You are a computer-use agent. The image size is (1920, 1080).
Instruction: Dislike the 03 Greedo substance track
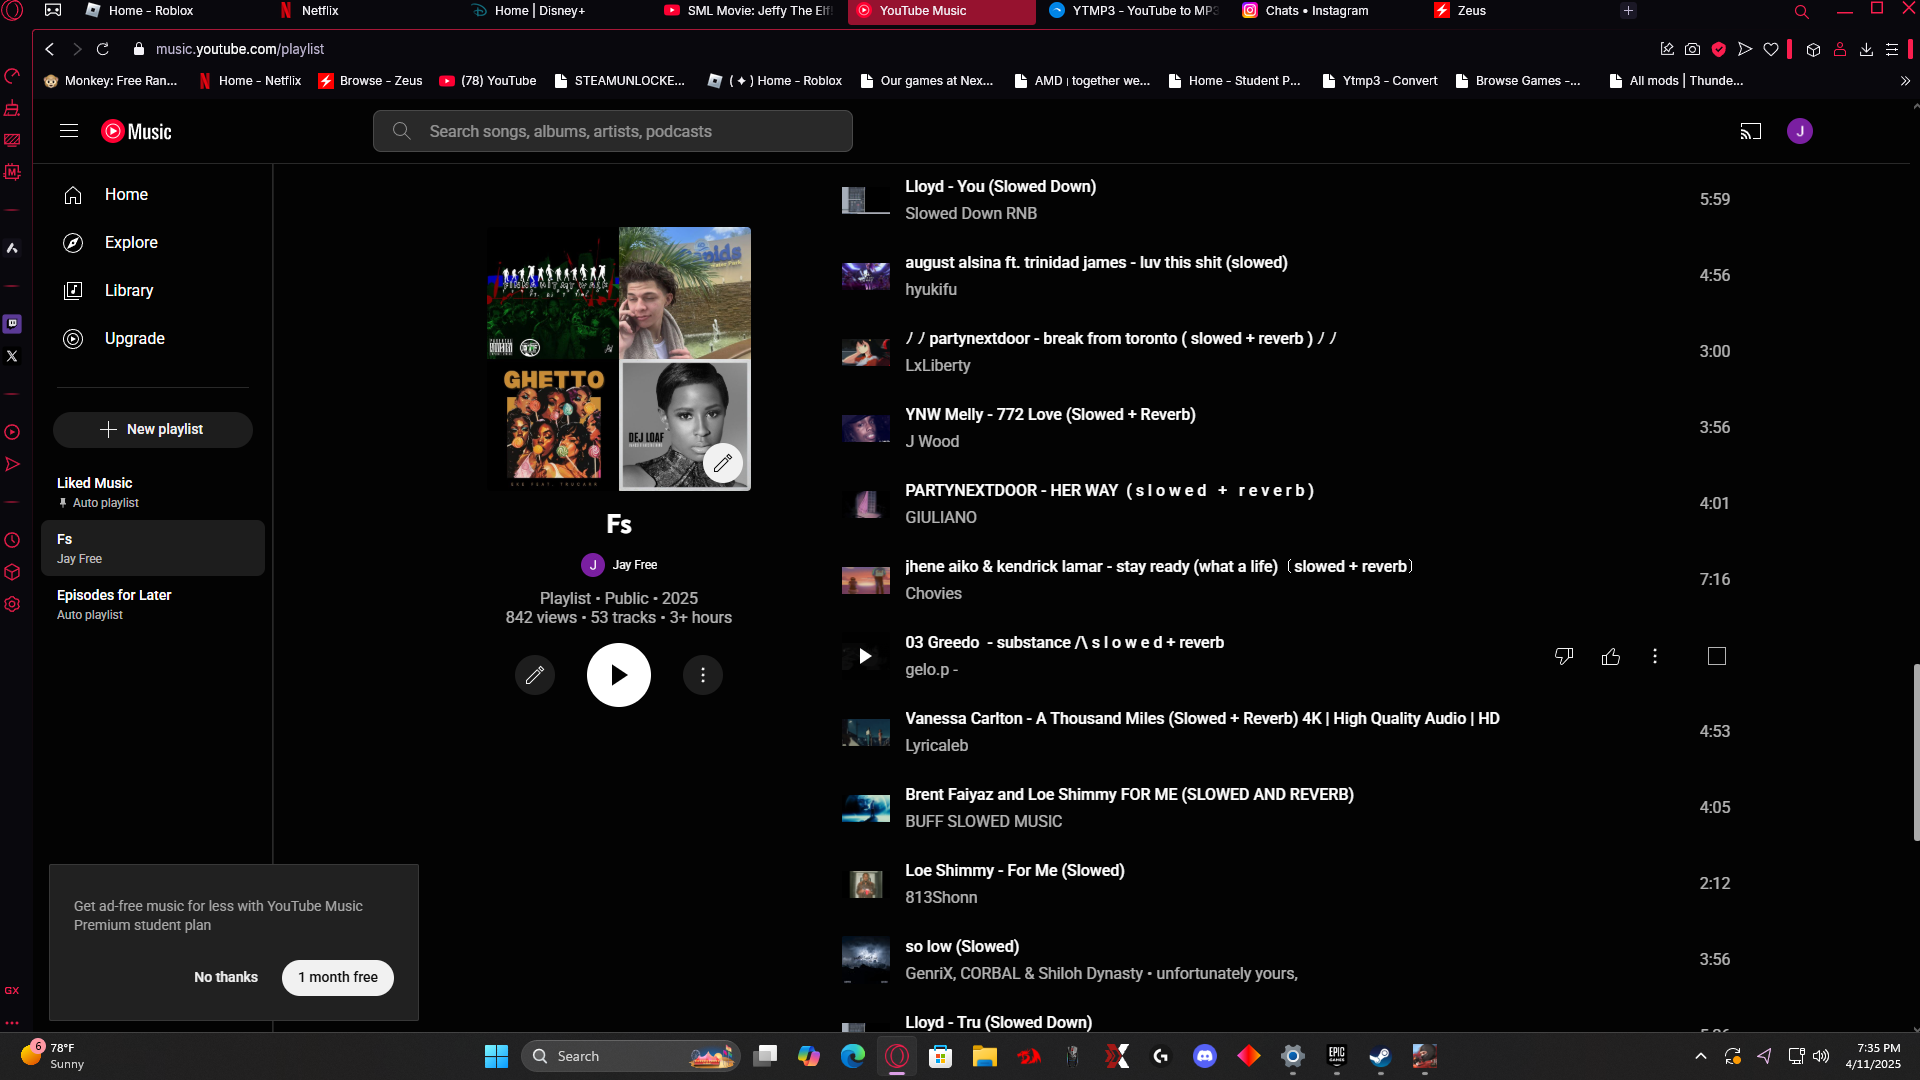[x=1564, y=656]
